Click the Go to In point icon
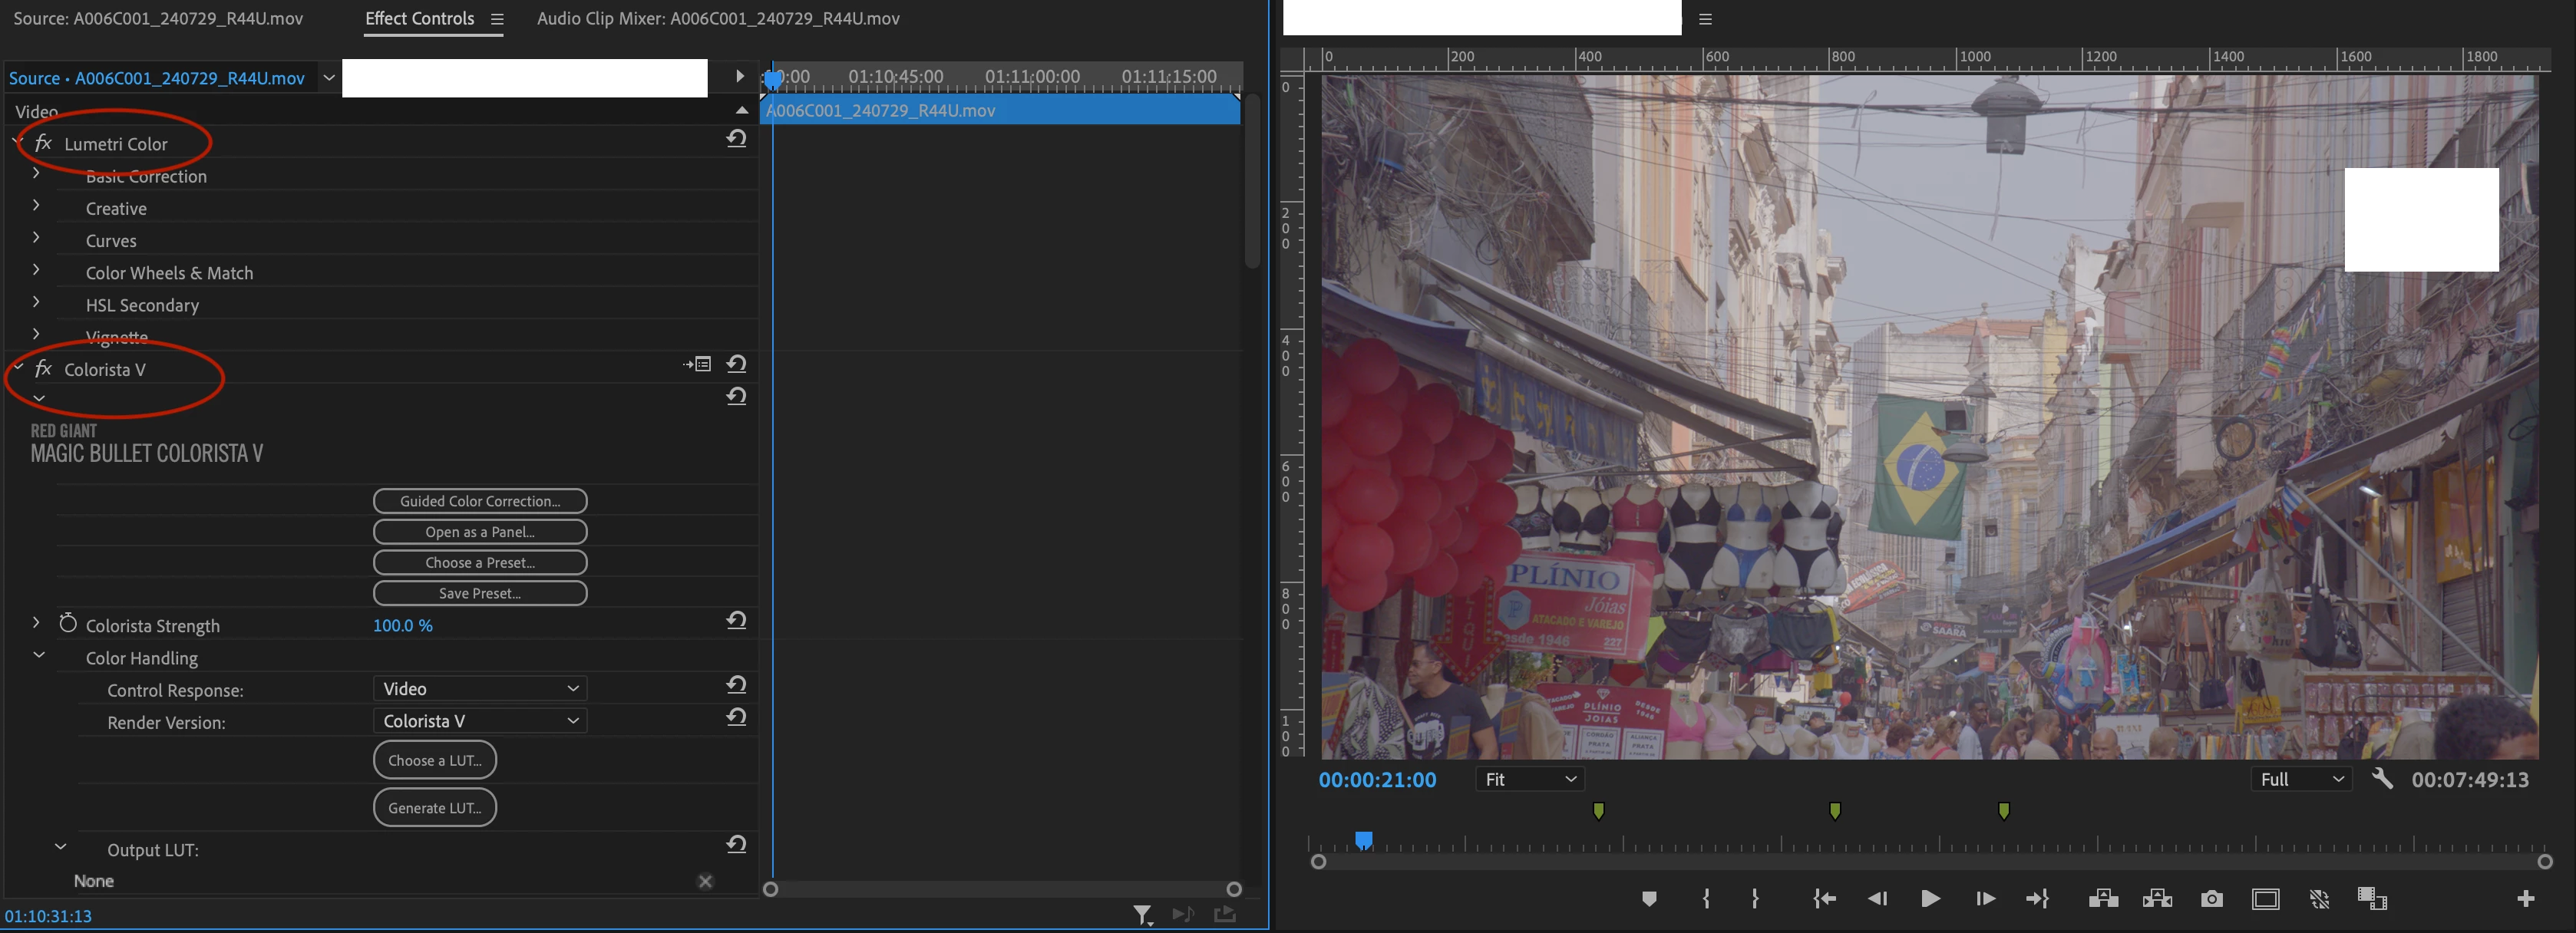The image size is (2576, 933). click(1824, 899)
